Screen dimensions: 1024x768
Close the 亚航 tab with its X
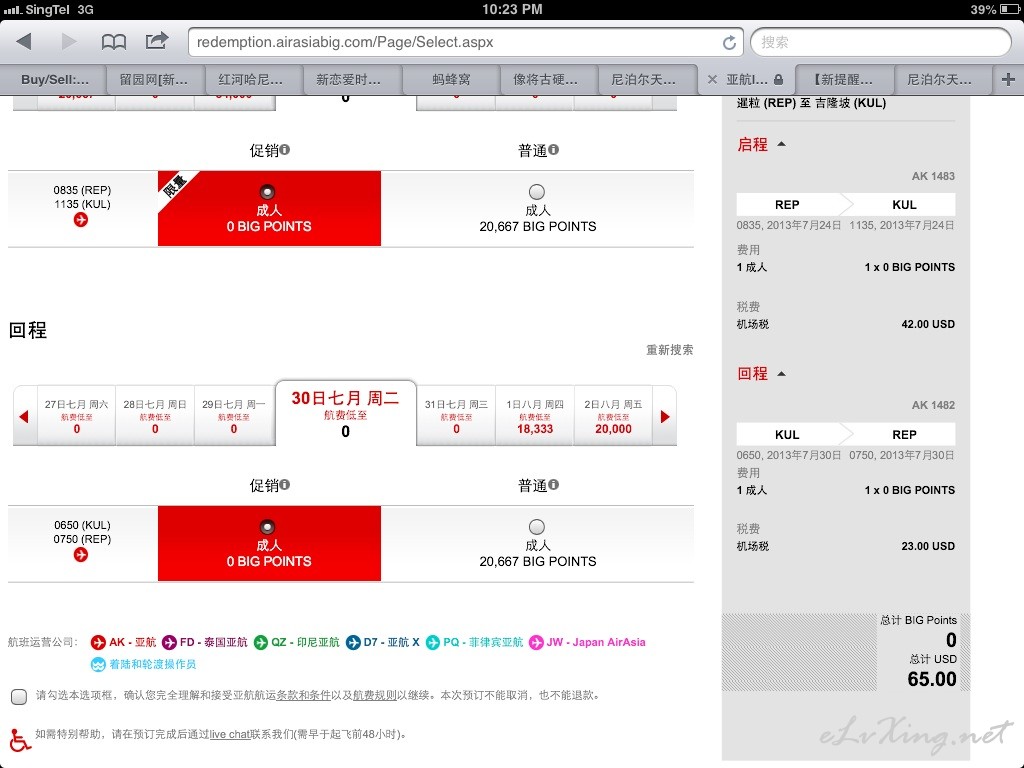pyautogui.click(x=712, y=80)
